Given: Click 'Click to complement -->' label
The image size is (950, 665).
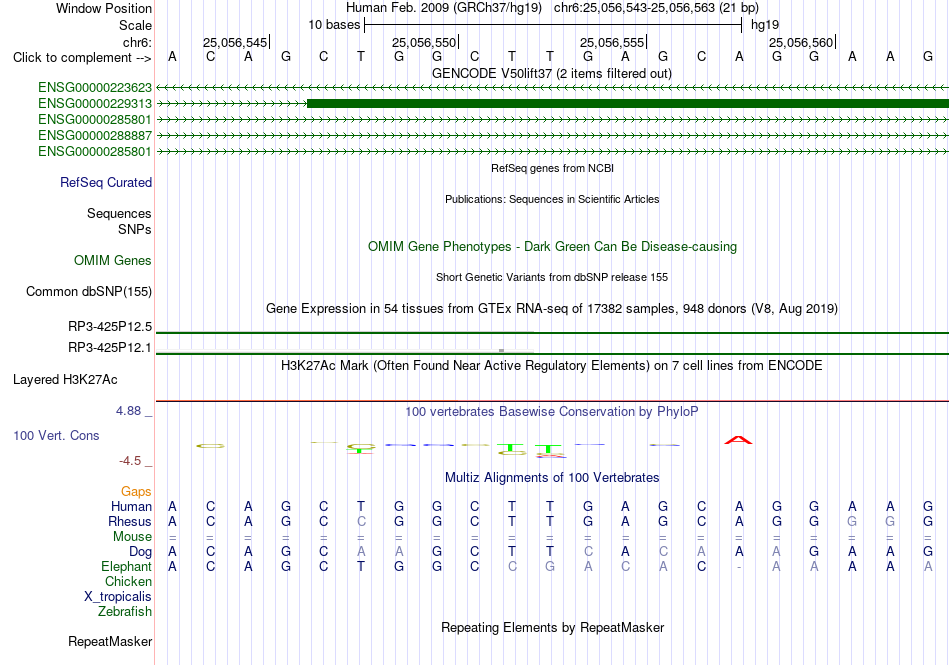Looking at the screenshot, I should [x=82, y=58].
